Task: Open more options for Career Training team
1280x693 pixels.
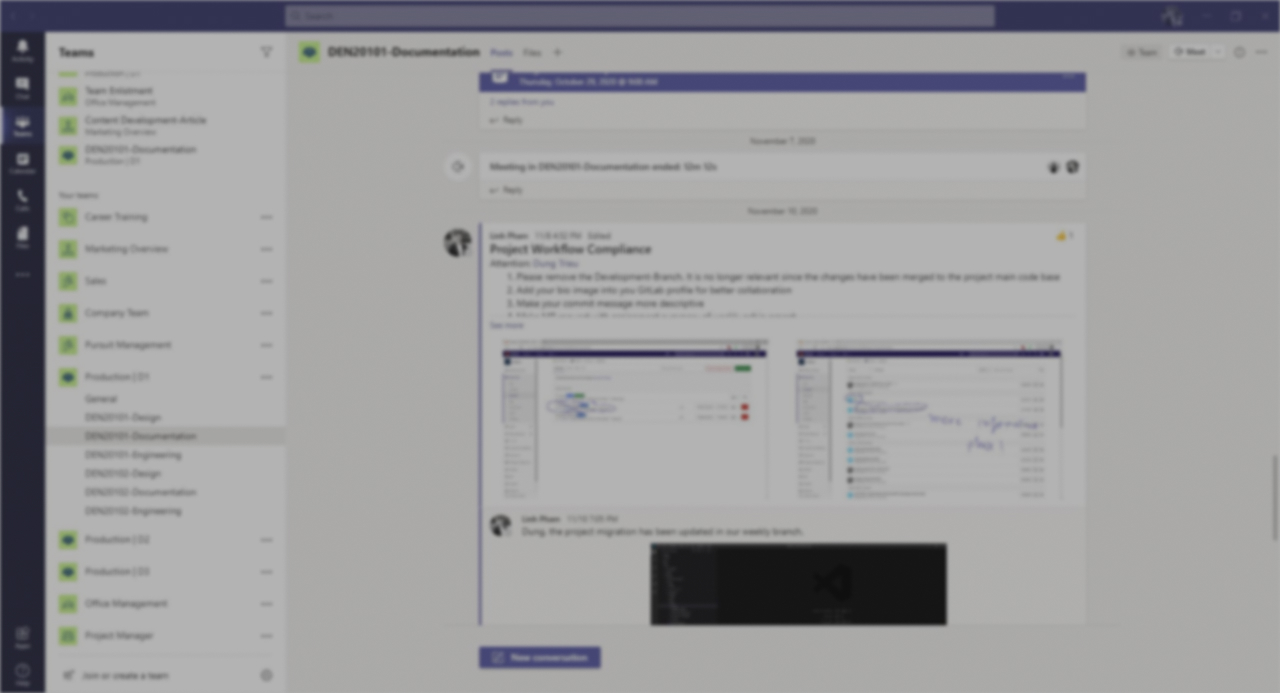Action: (266, 217)
